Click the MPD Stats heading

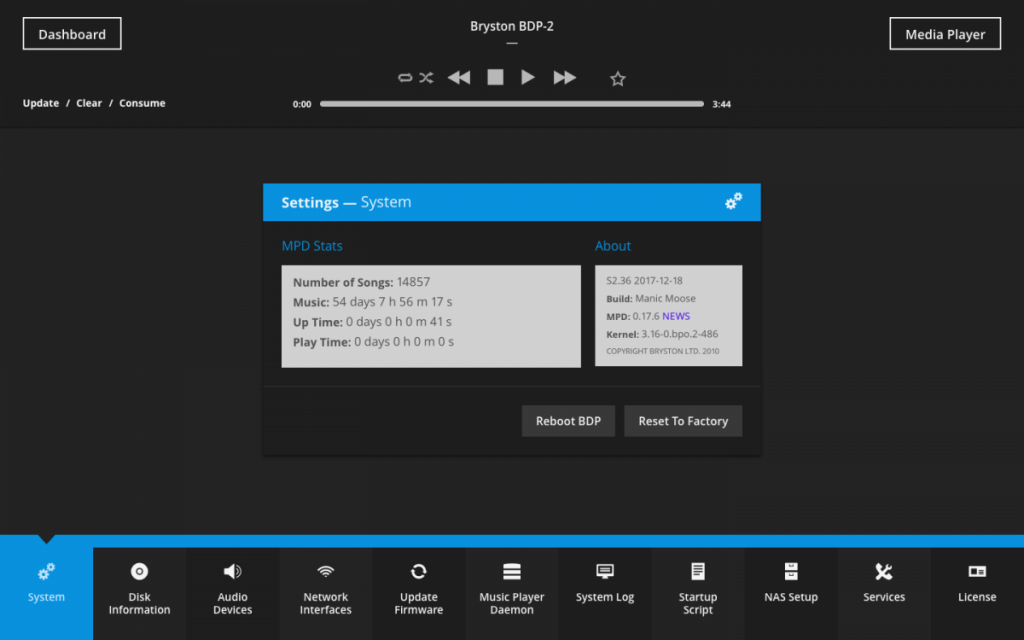[x=312, y=246]
